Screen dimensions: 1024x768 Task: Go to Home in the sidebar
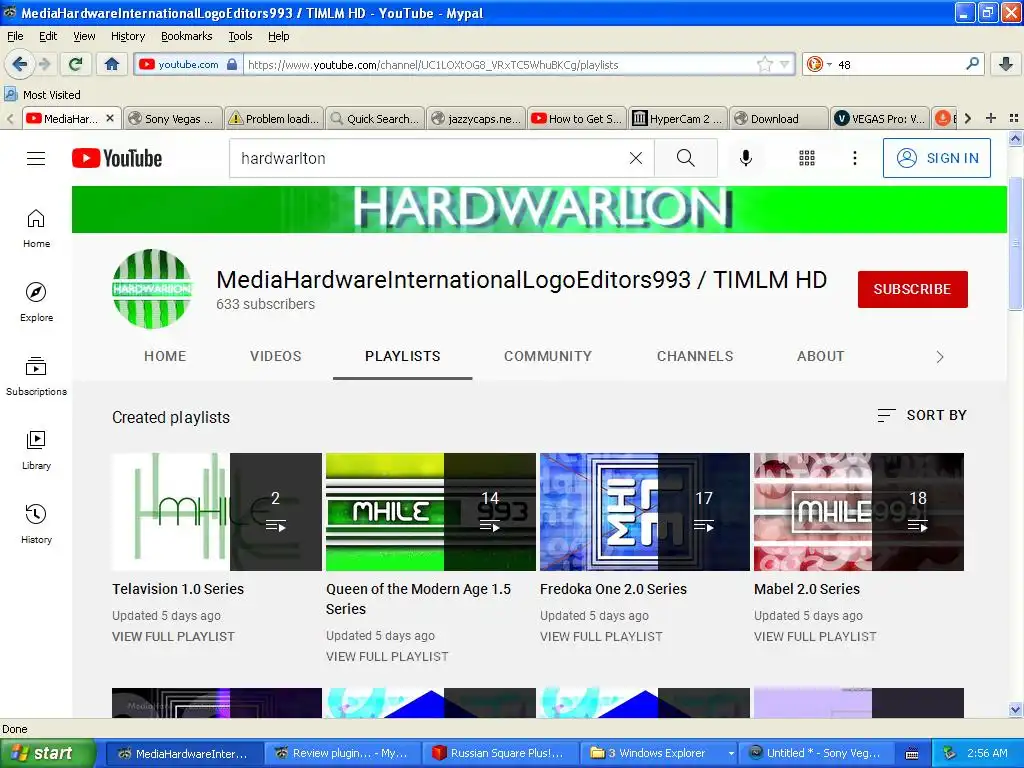36,229
